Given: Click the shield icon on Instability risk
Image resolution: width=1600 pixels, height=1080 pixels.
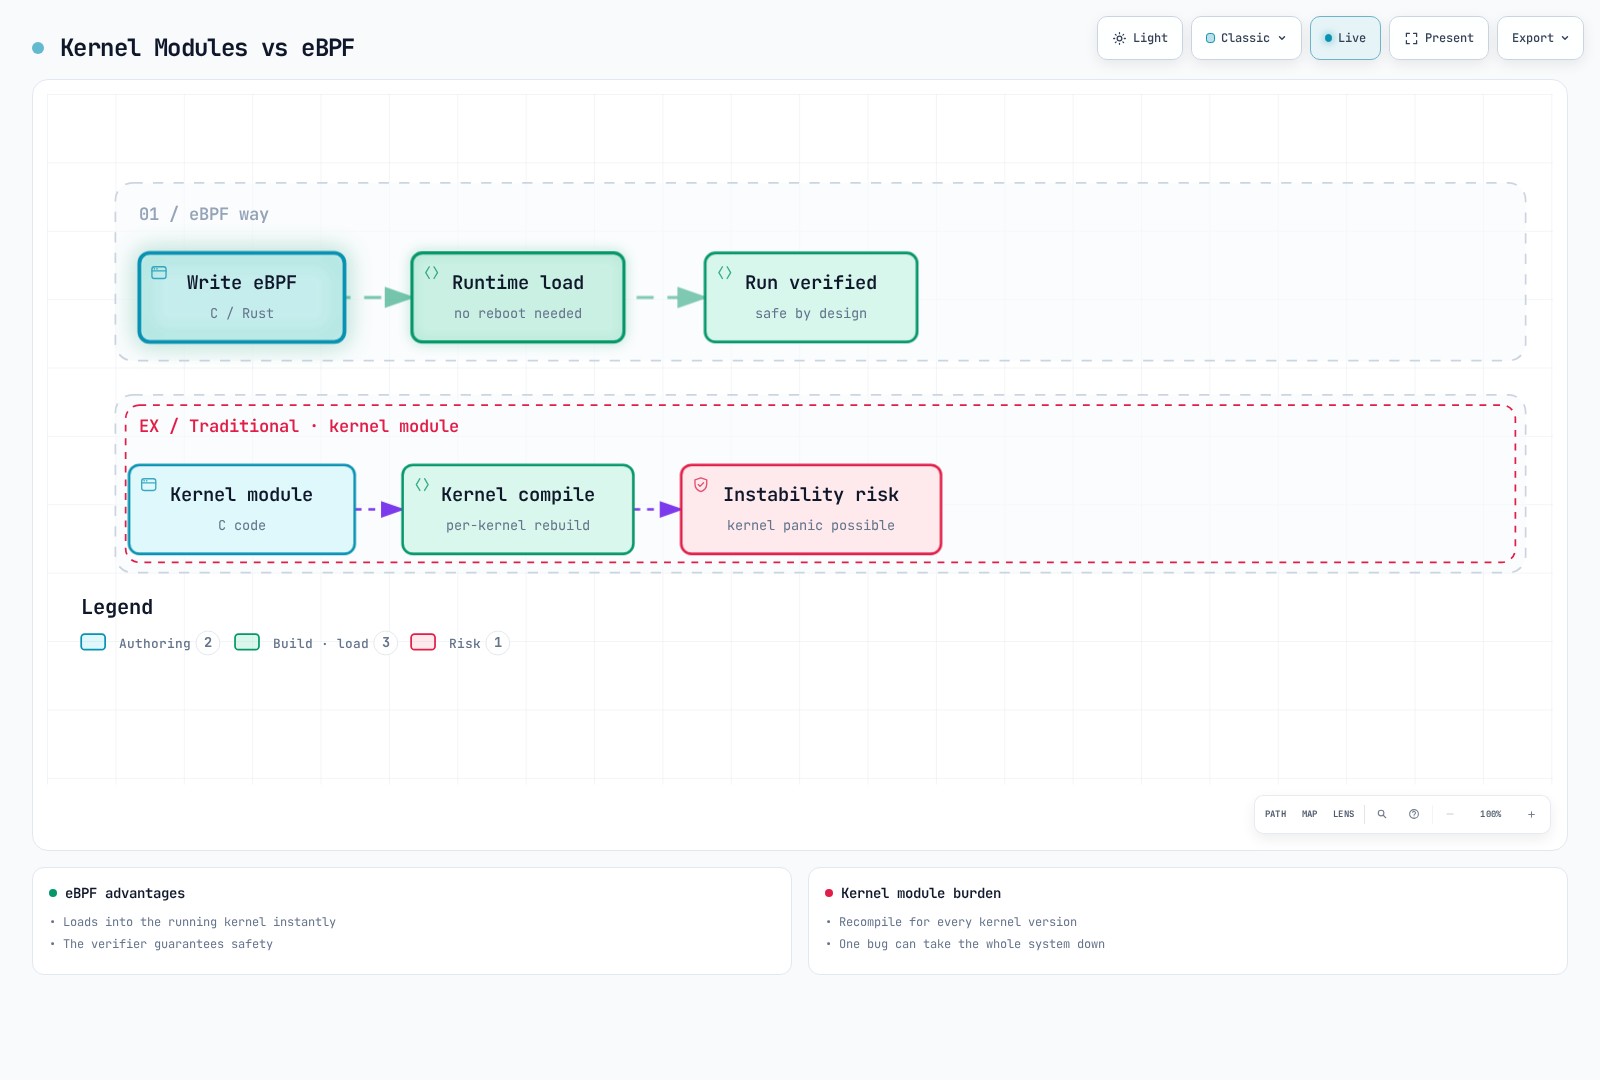Looking at the screenshot, I should pyautogui.click(x=701, y=484).
